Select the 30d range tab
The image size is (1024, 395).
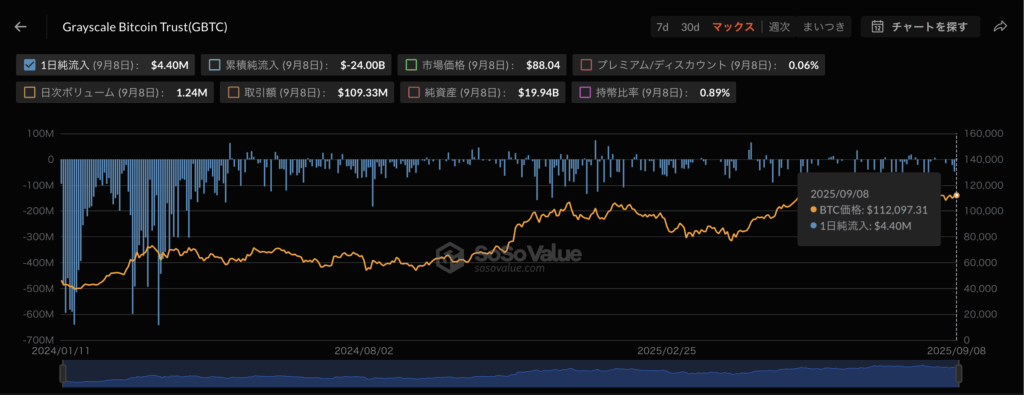coord(690,27)
